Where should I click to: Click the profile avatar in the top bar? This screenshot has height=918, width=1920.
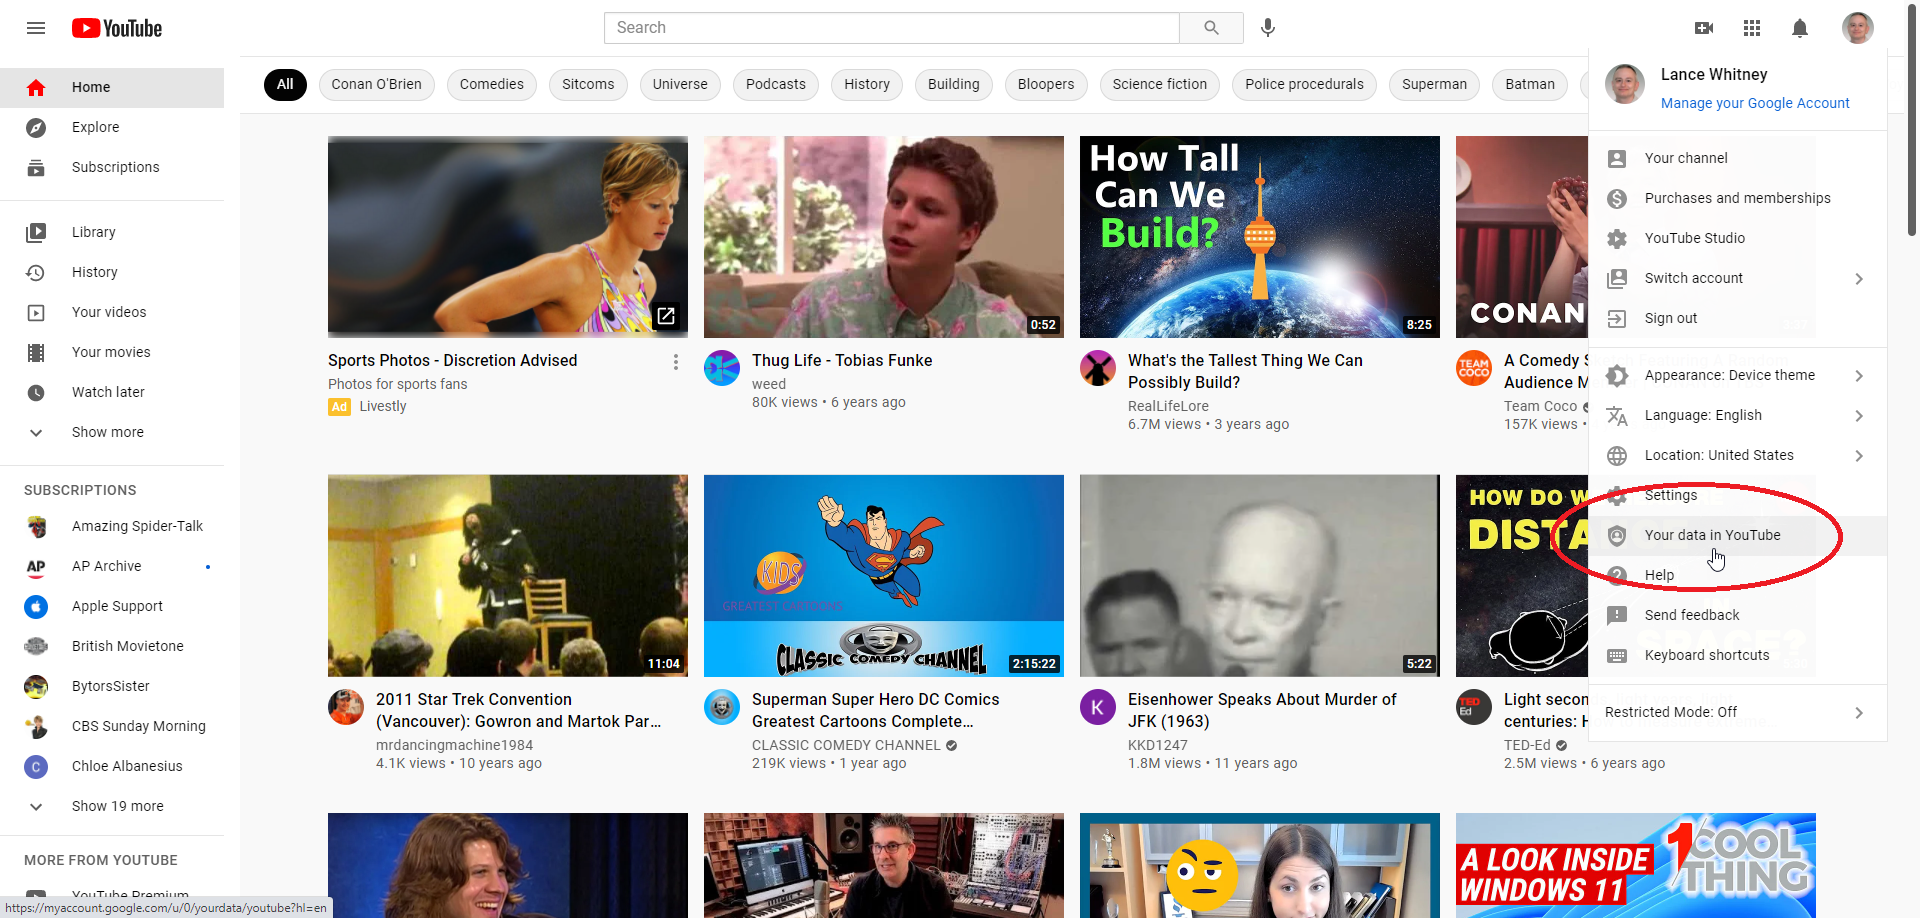click(1858, 28)
